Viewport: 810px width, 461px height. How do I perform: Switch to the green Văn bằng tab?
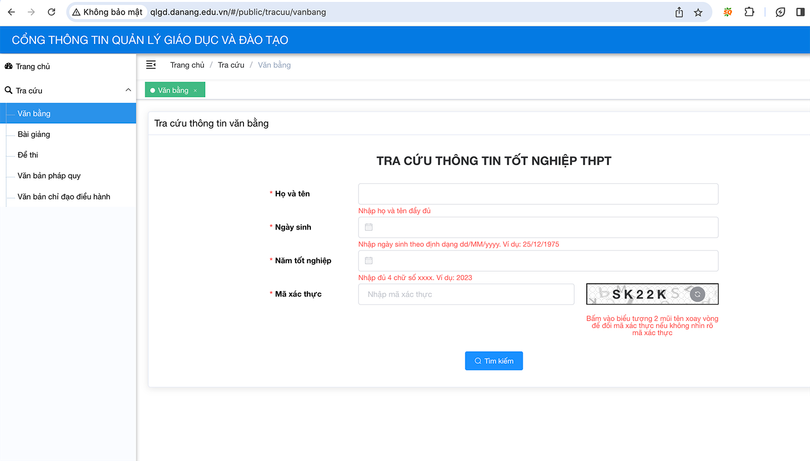[173, 90]
